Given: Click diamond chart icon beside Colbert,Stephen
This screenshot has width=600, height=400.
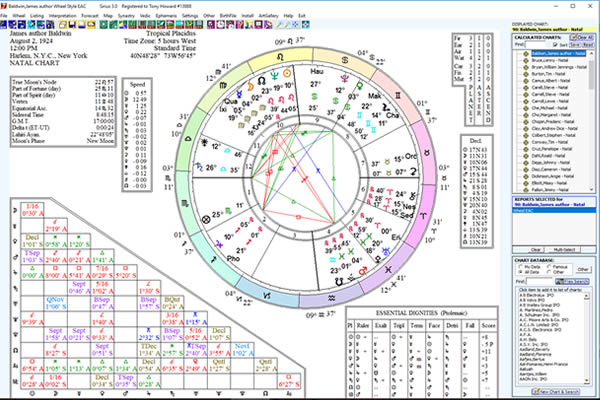Looking at the screenshot, I should (526, 135).
